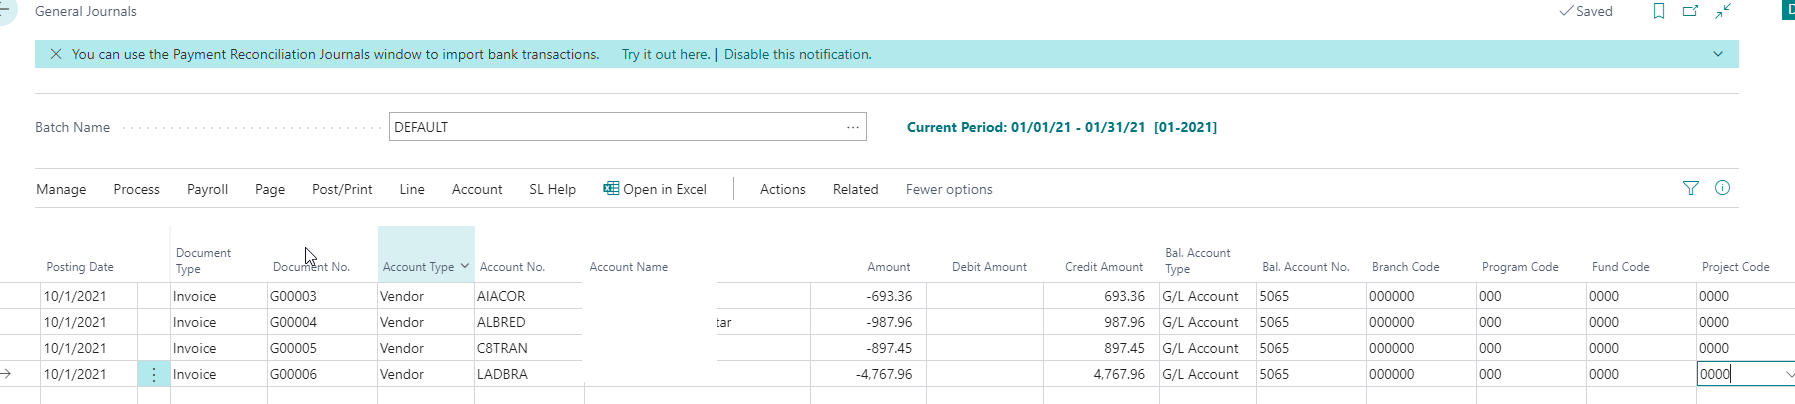
Task: Click the Document No. column header
Action: 311,267
